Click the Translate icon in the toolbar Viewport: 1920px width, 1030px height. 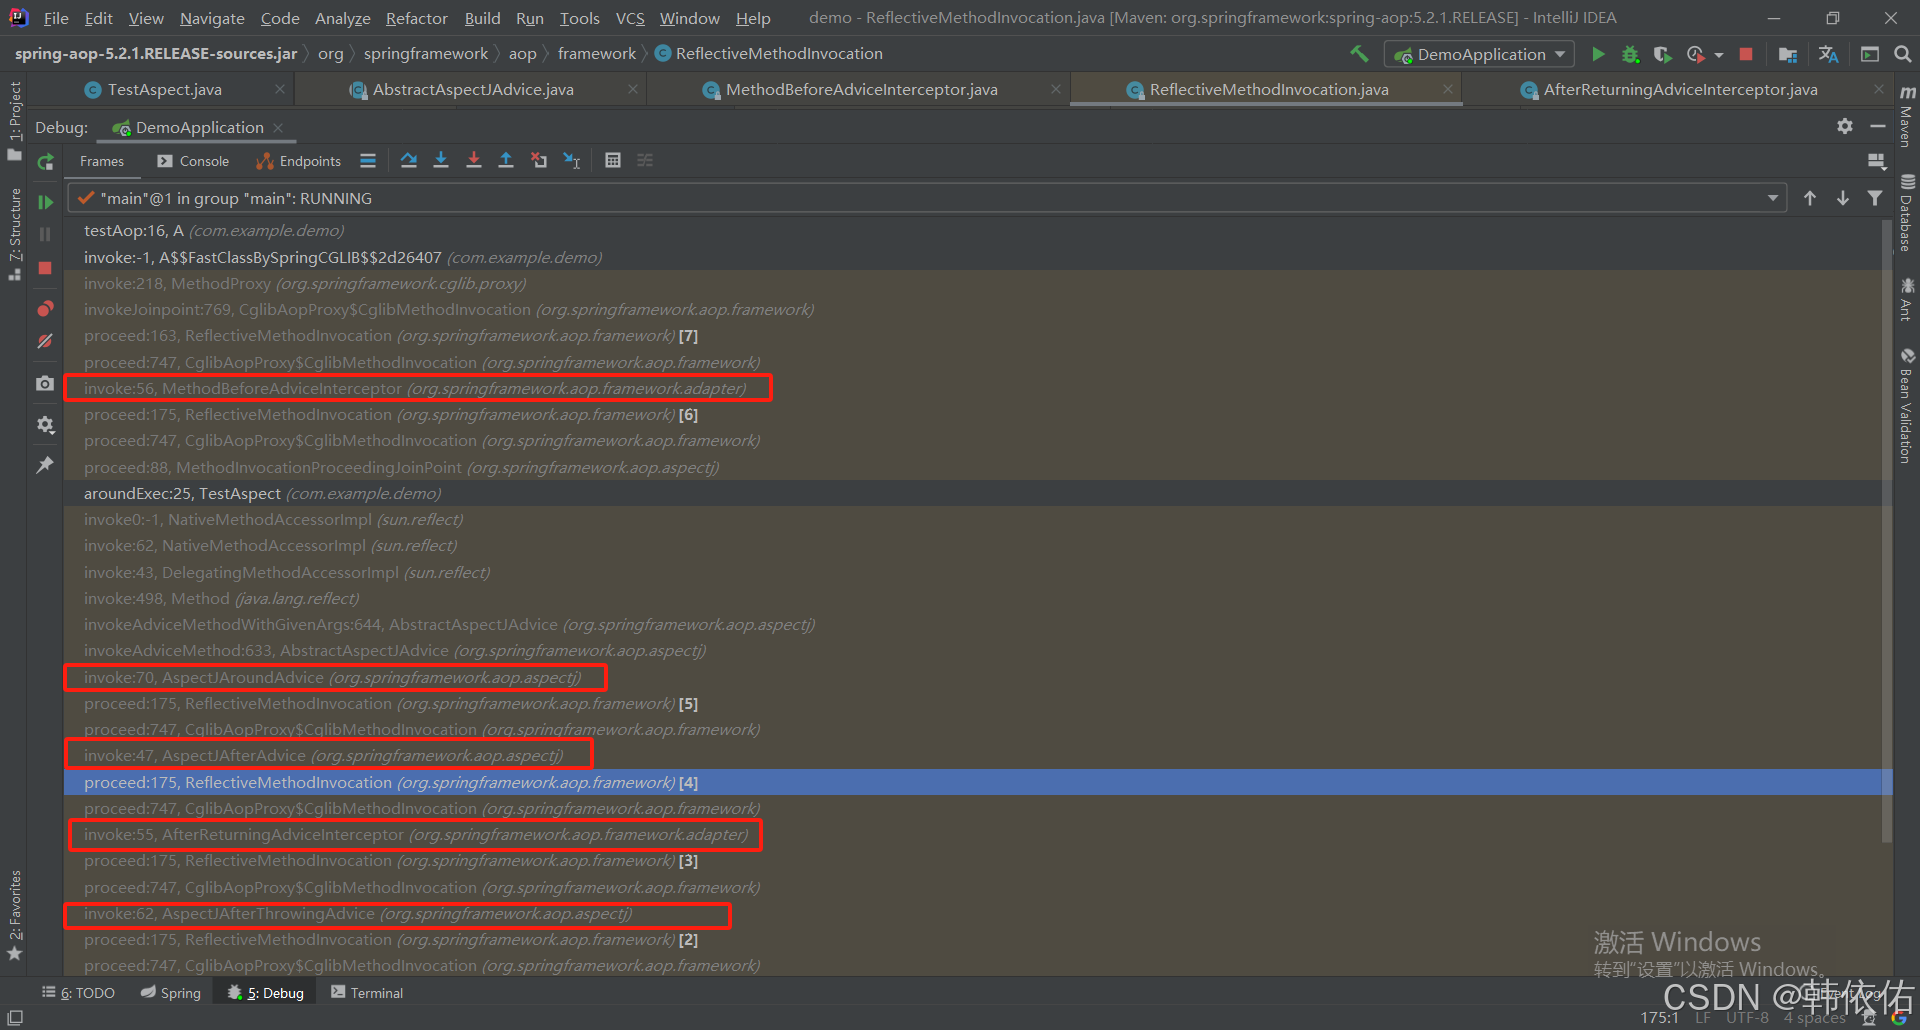[x=1829, y=54]
